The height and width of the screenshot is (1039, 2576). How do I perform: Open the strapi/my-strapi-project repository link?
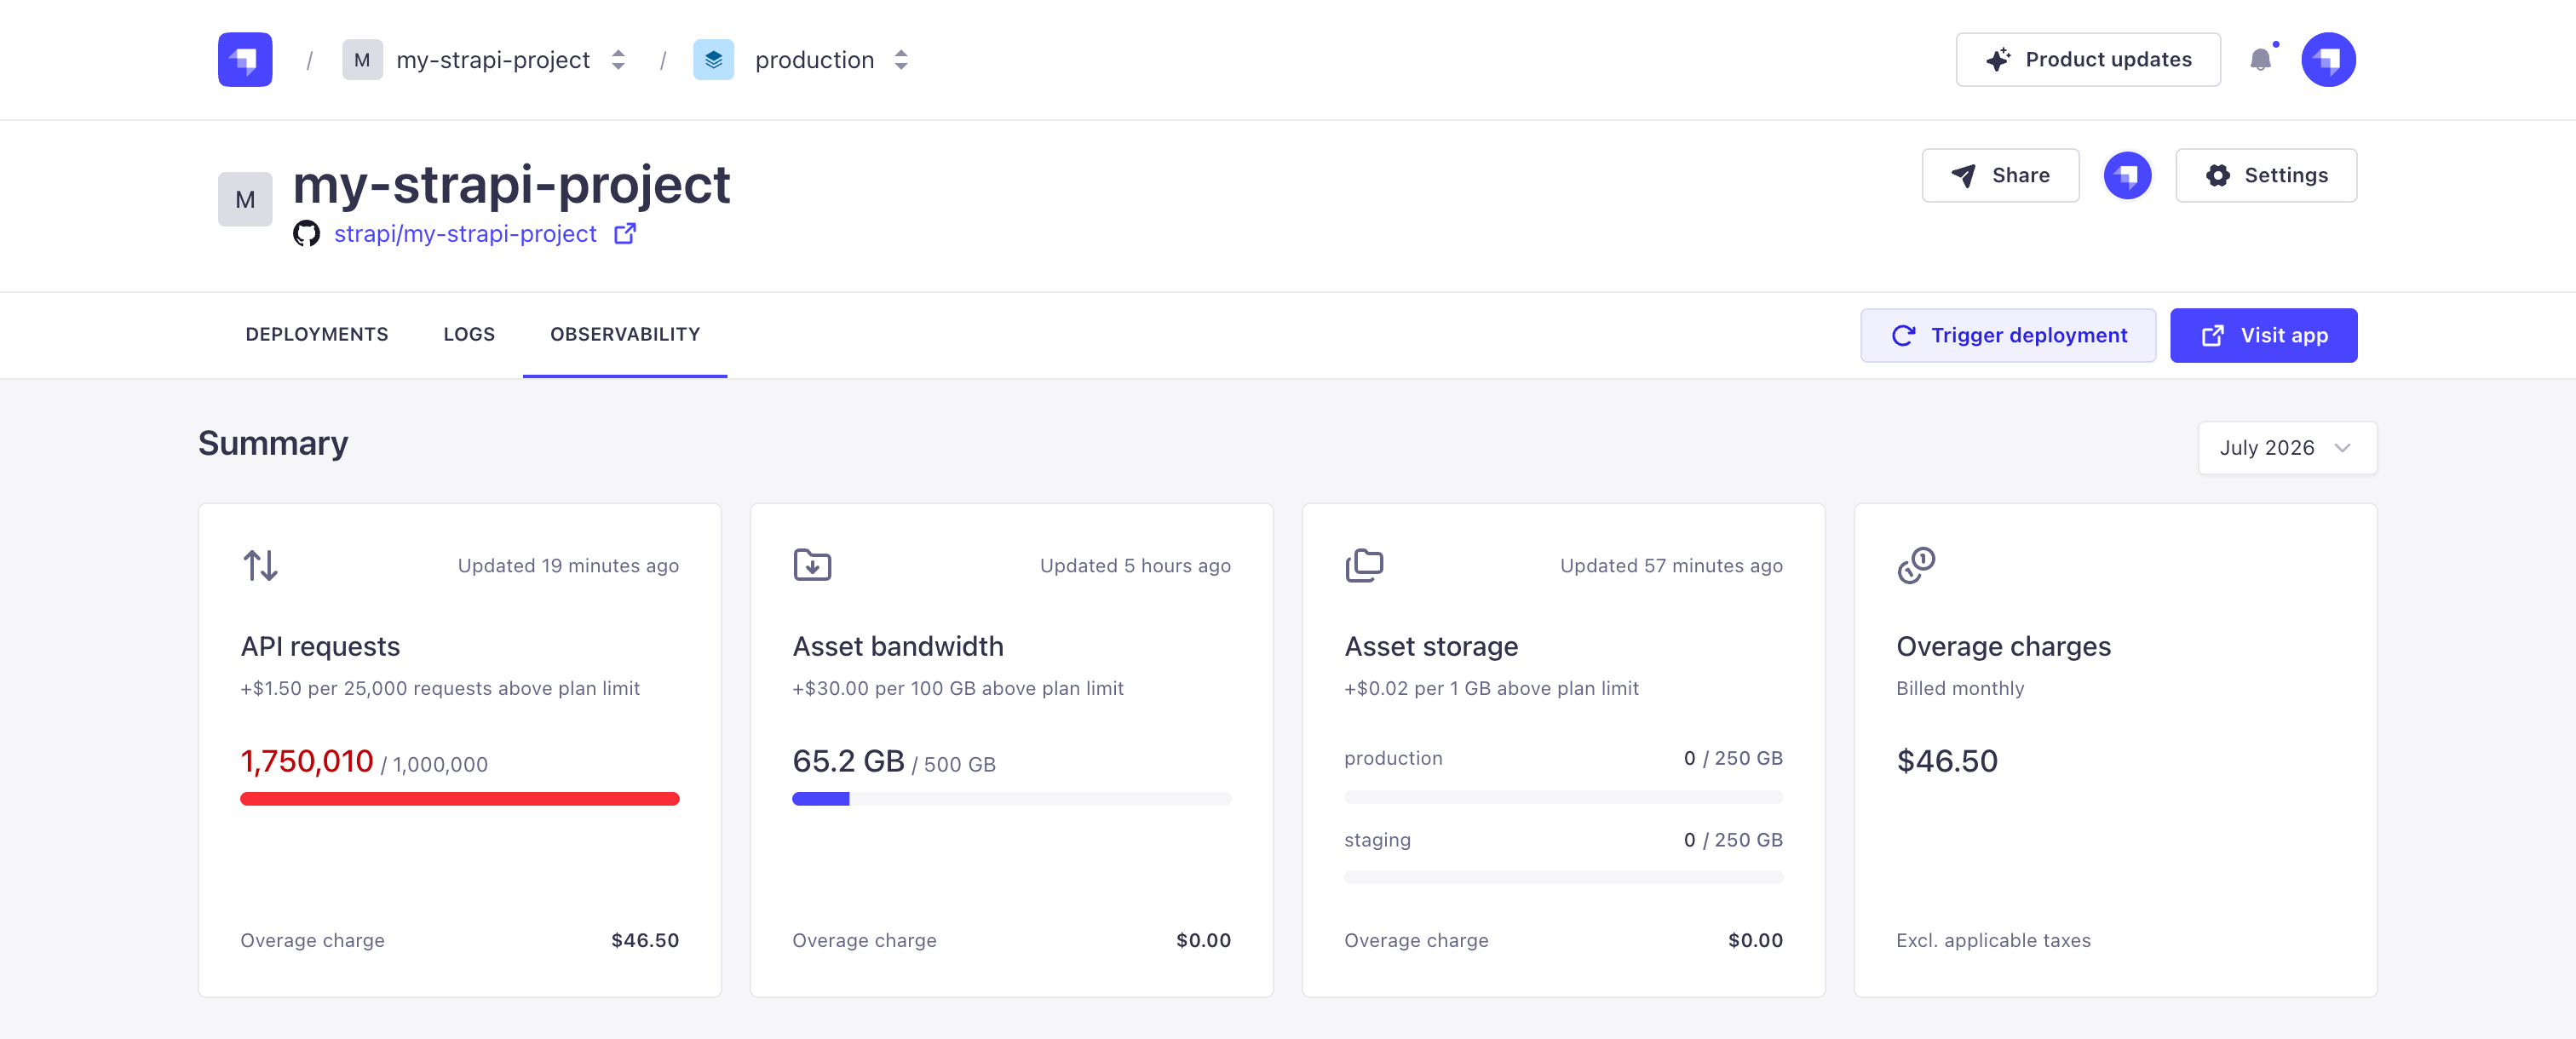(x=465, y=234)
